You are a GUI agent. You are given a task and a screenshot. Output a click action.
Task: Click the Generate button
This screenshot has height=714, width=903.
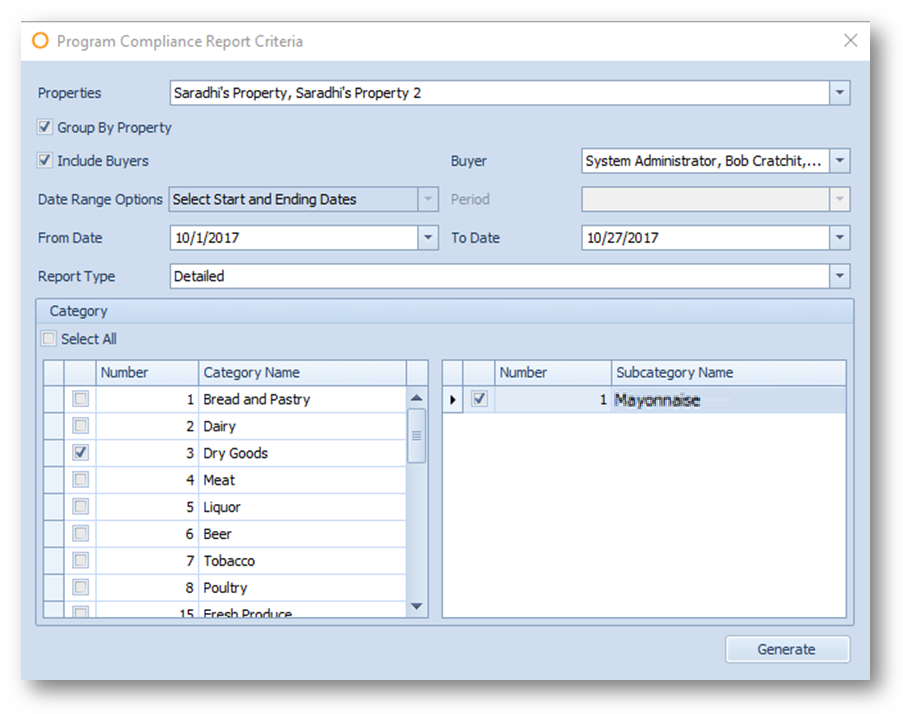pos(787,649)
